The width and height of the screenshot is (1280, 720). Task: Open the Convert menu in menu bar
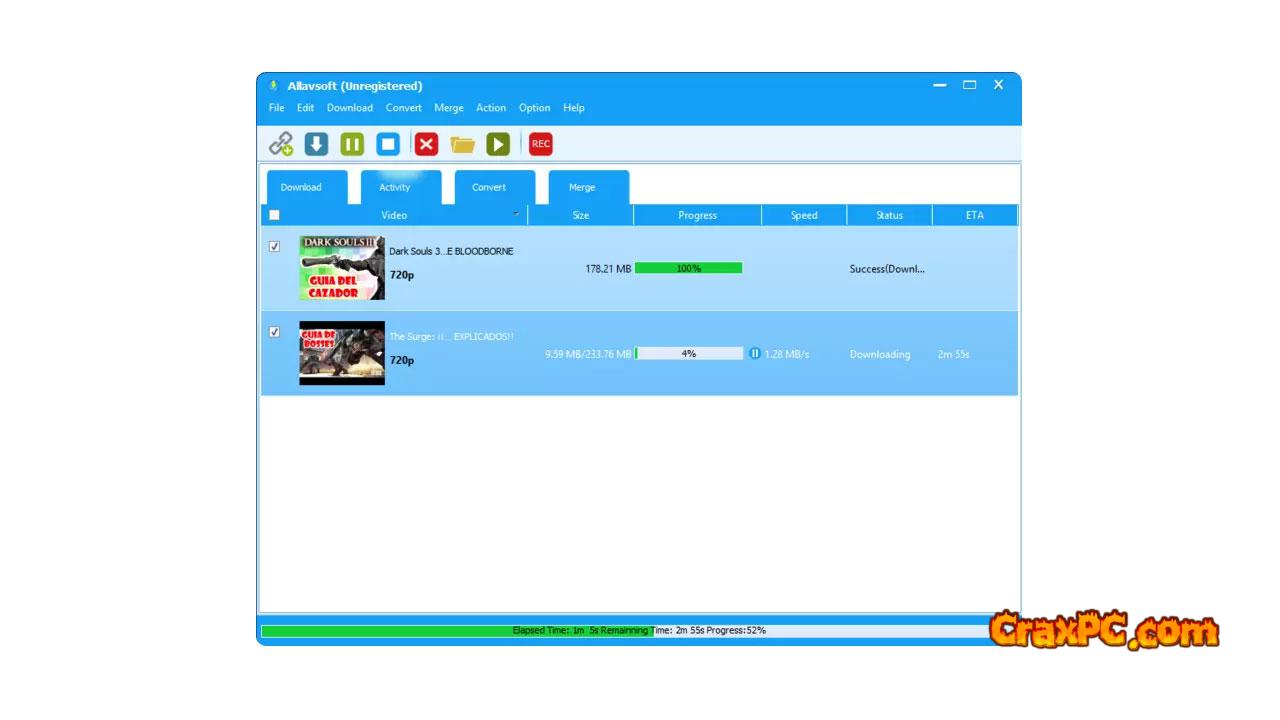(404, 108)
